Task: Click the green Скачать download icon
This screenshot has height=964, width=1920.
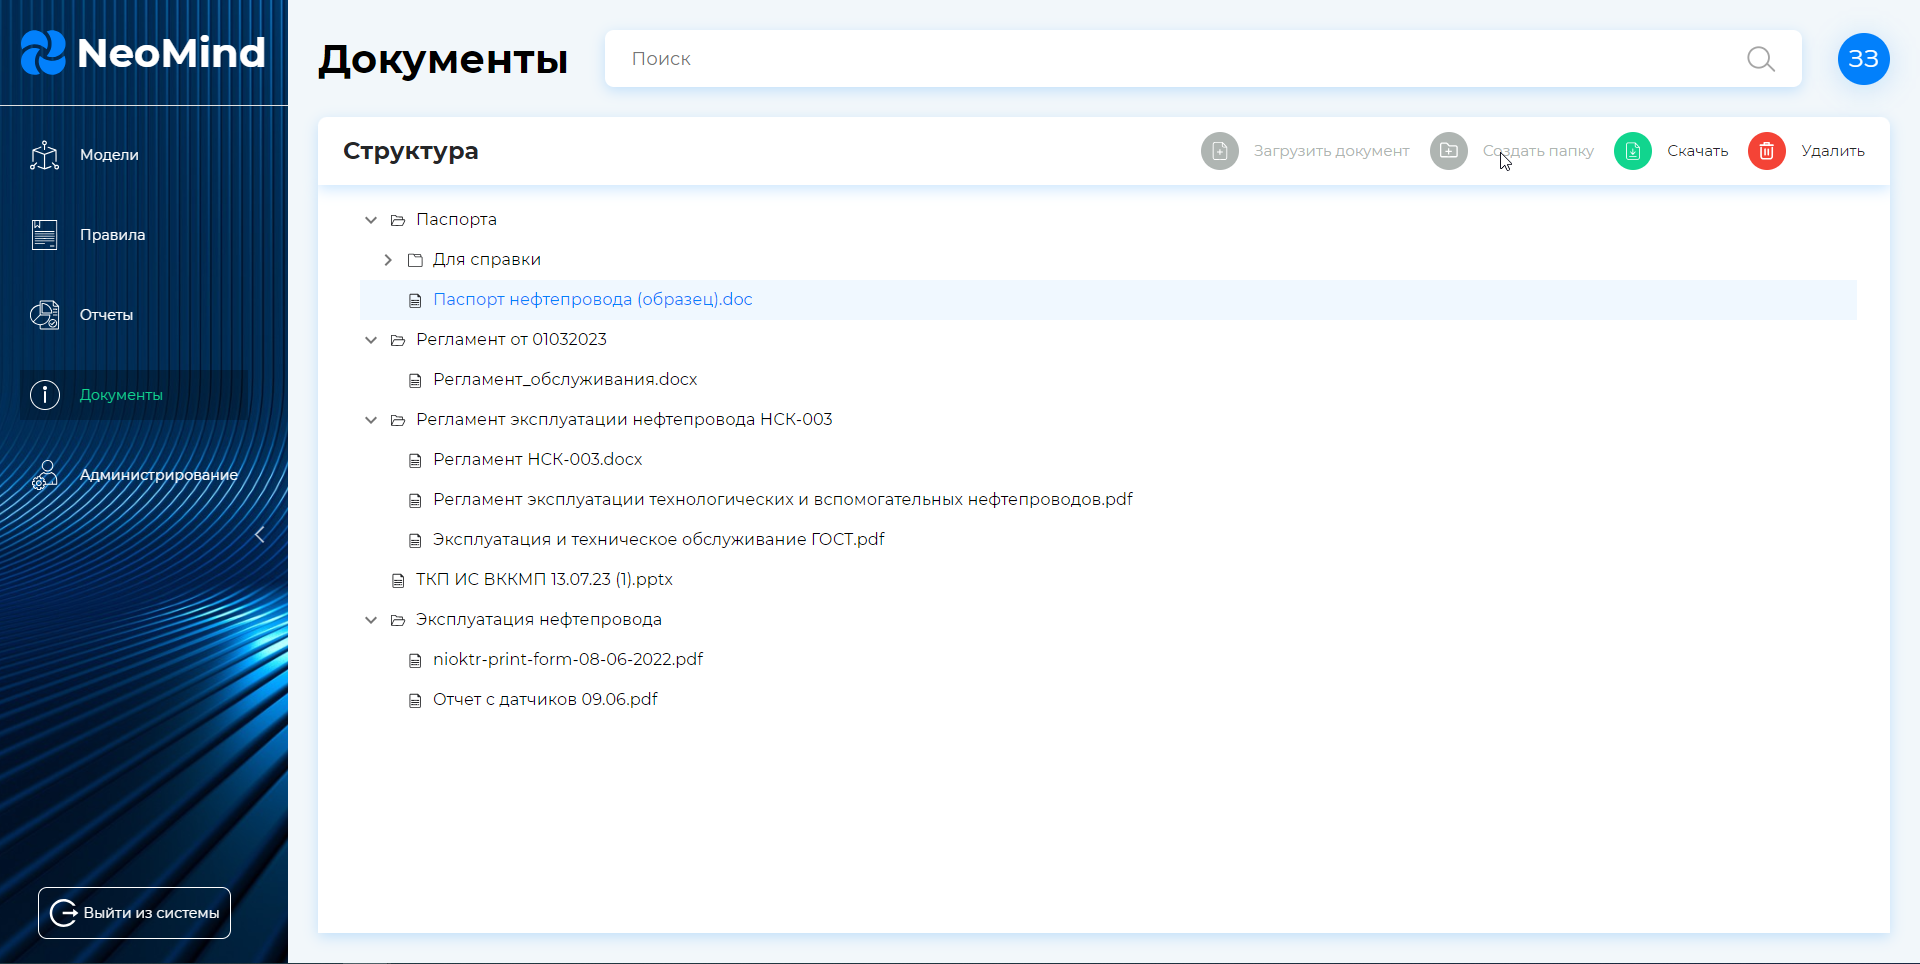Action: (x=1633, y=151)
